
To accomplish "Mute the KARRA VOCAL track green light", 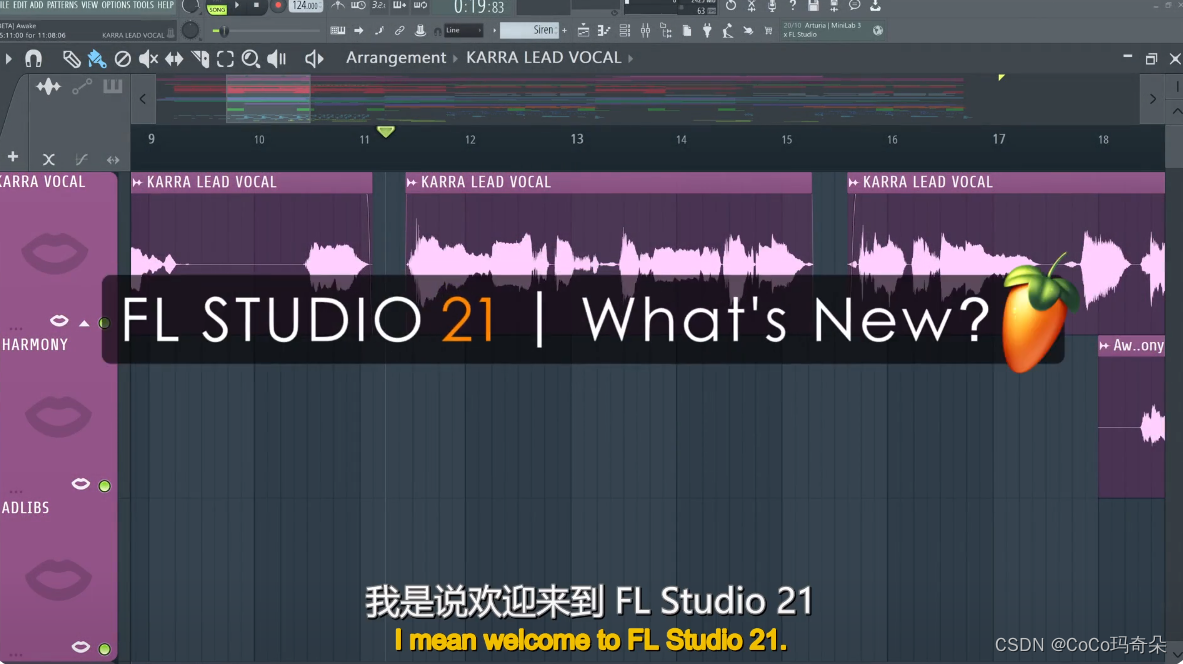I will (104, 323).
